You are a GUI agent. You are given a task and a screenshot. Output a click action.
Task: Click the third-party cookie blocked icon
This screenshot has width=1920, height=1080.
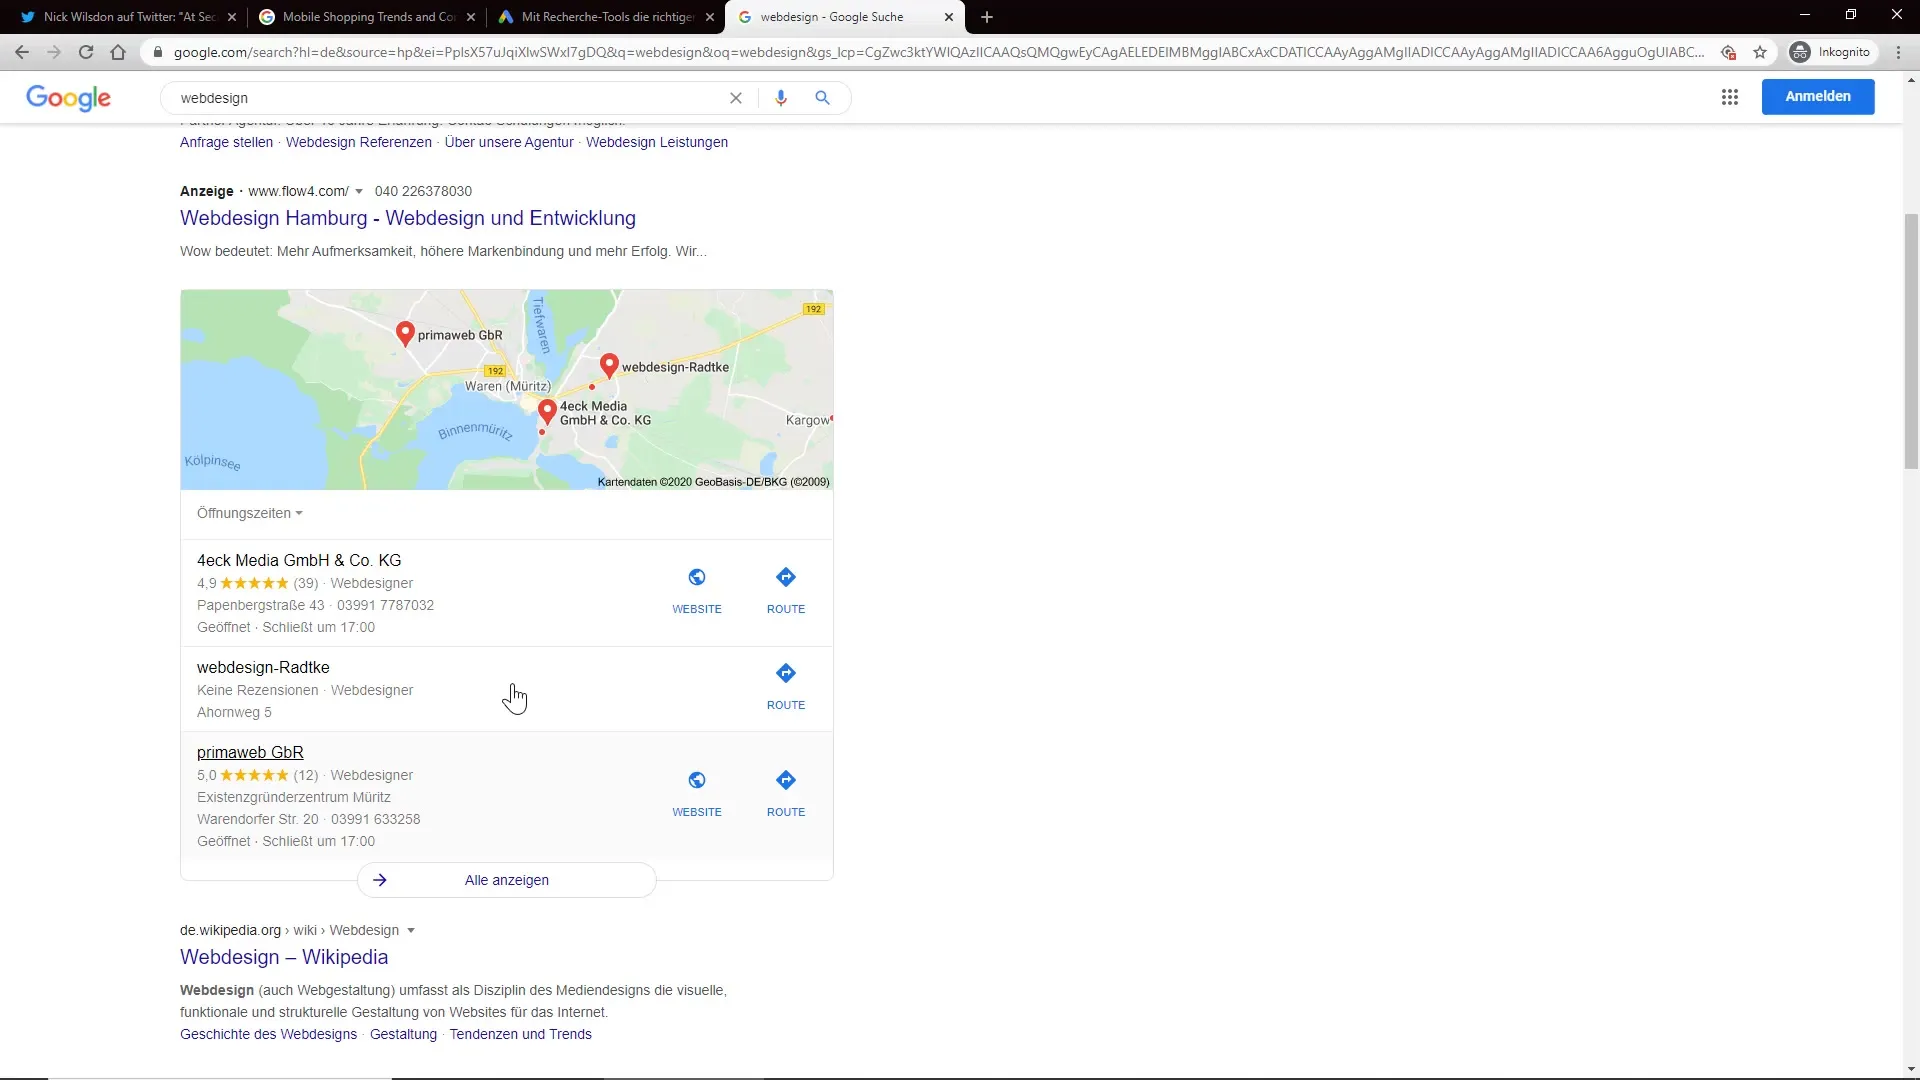pos(1728,52)
